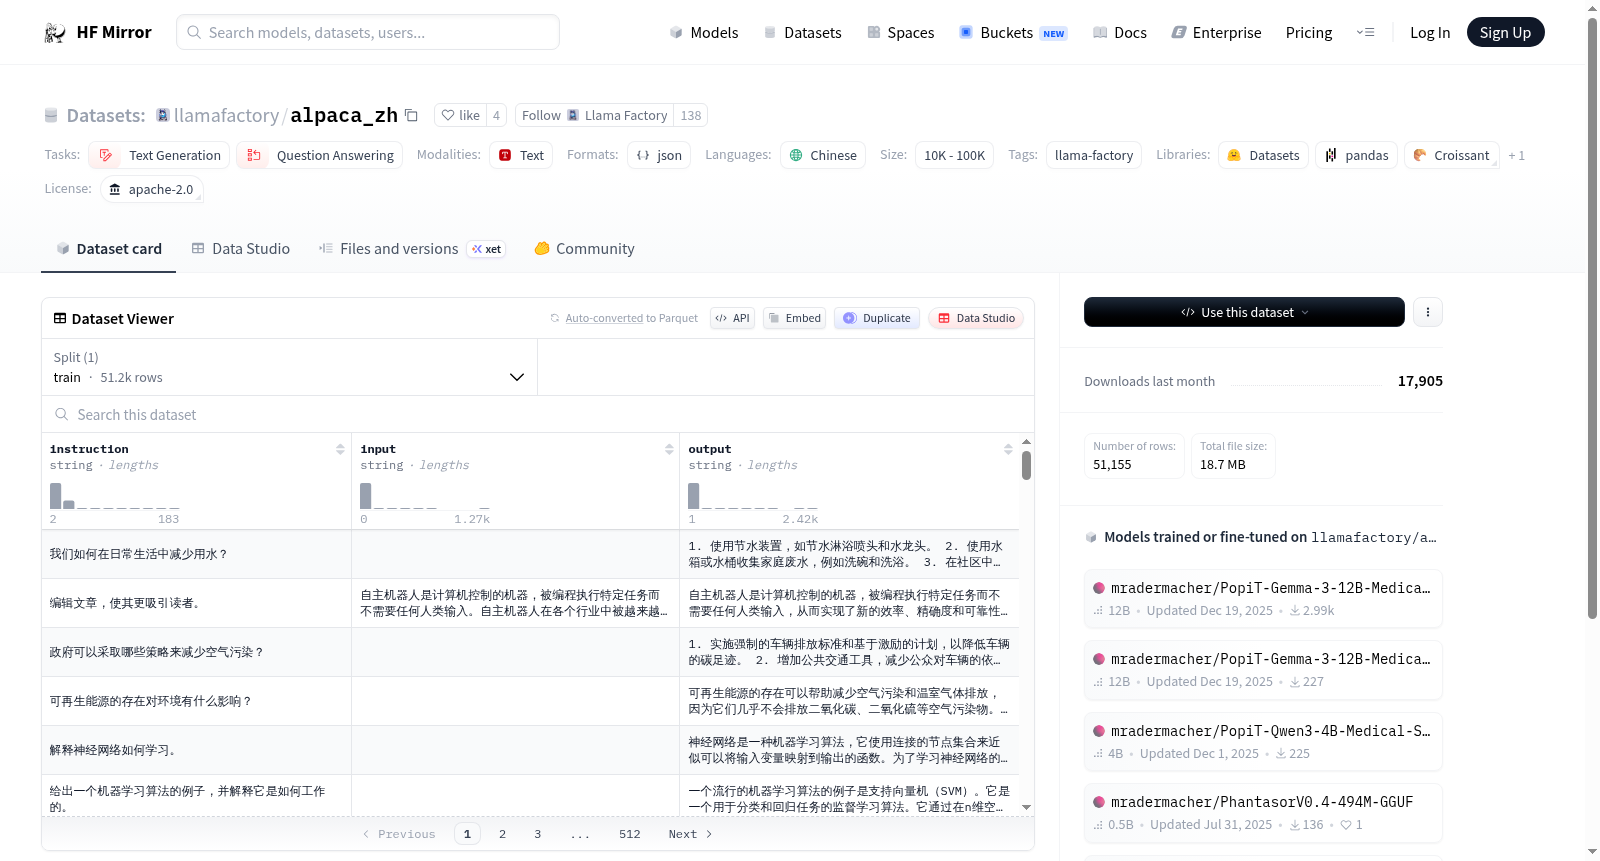
Task: Open Docs in the top navigation
Action: click(1119, 32)
